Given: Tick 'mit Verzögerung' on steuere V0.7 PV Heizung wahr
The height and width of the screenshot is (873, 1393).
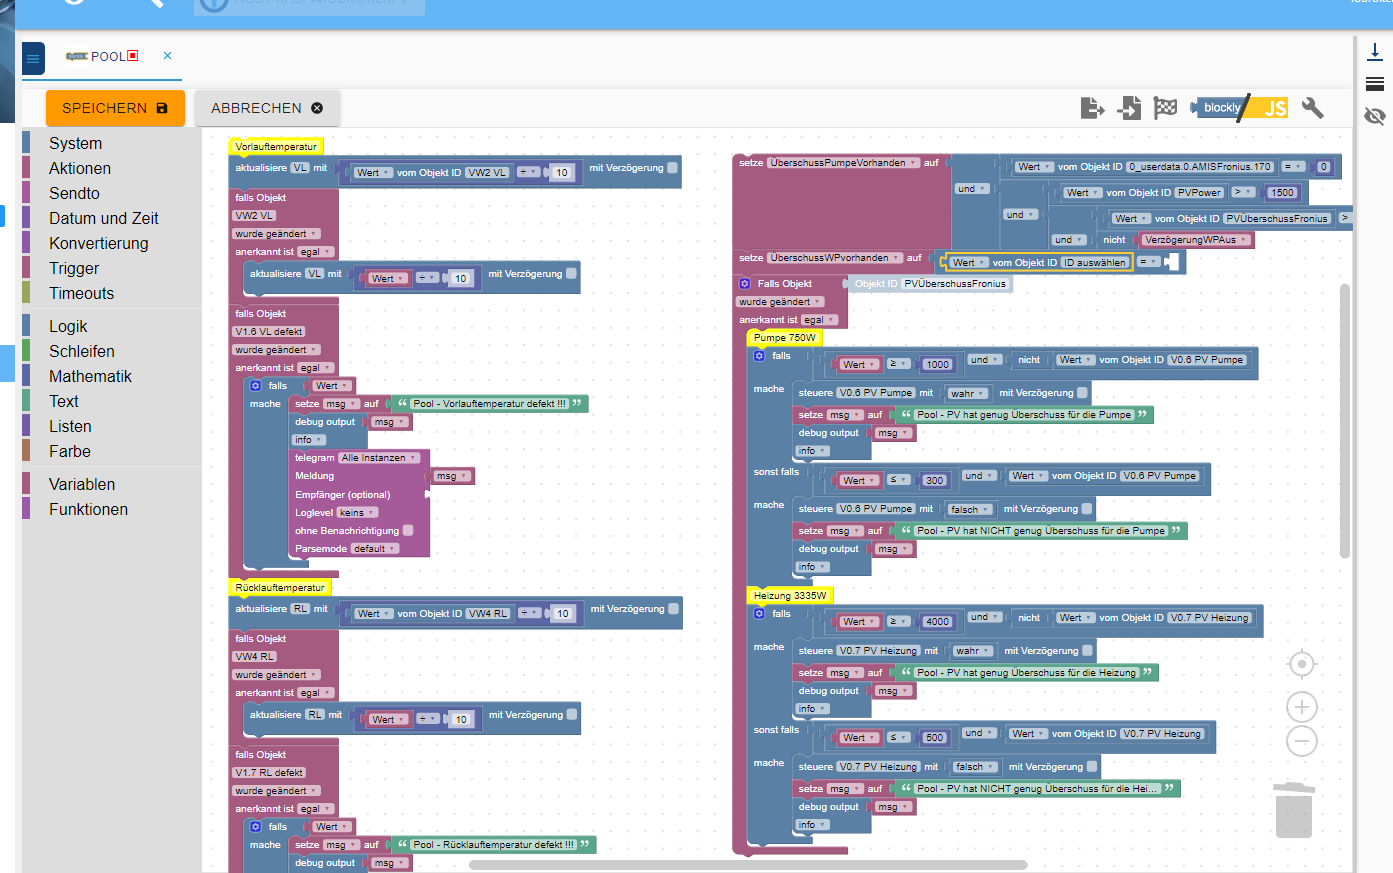Looking at the screenshot, I should [x=1087, y=651].
